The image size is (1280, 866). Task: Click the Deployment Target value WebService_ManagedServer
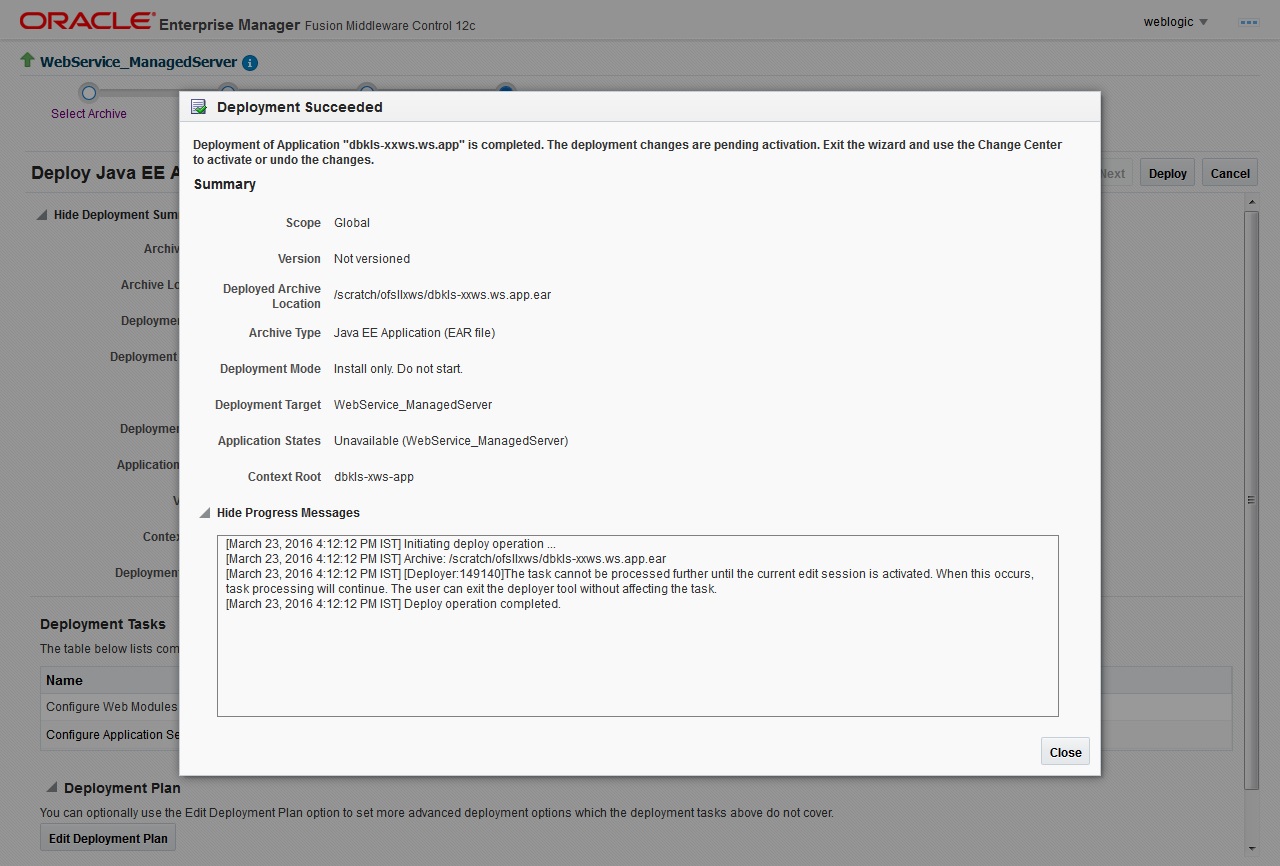click(x=413, y=405)
